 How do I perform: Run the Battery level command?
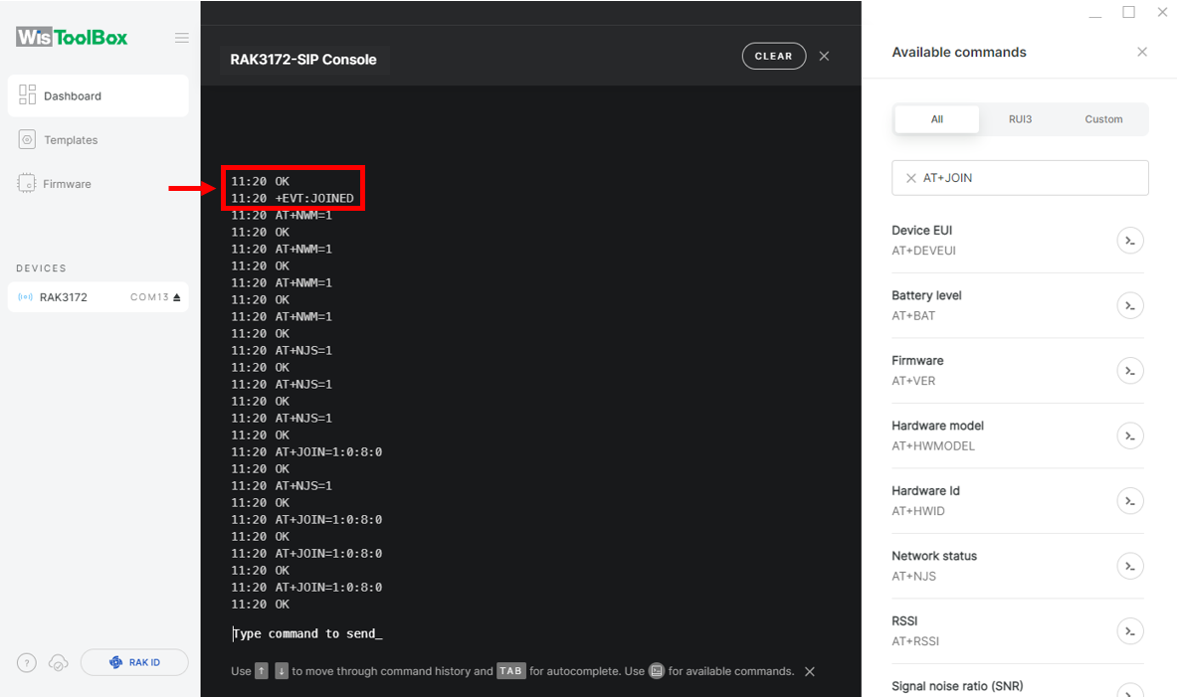pyautogui.click(x=1130, y=305)
